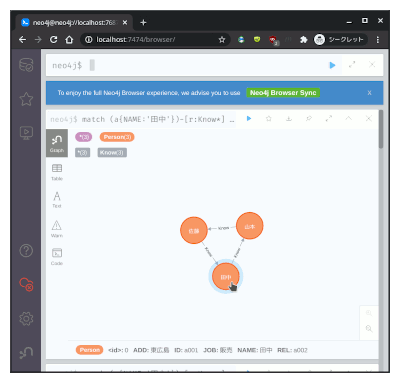Open the extensions puzzle-piece menu
The image size is (400, 383).
click(303, 40)
